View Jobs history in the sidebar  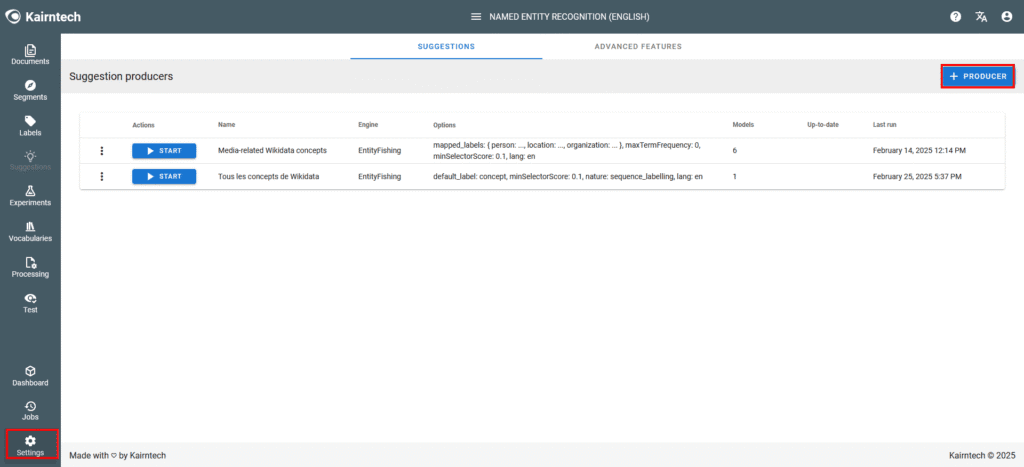coord(30,410)
